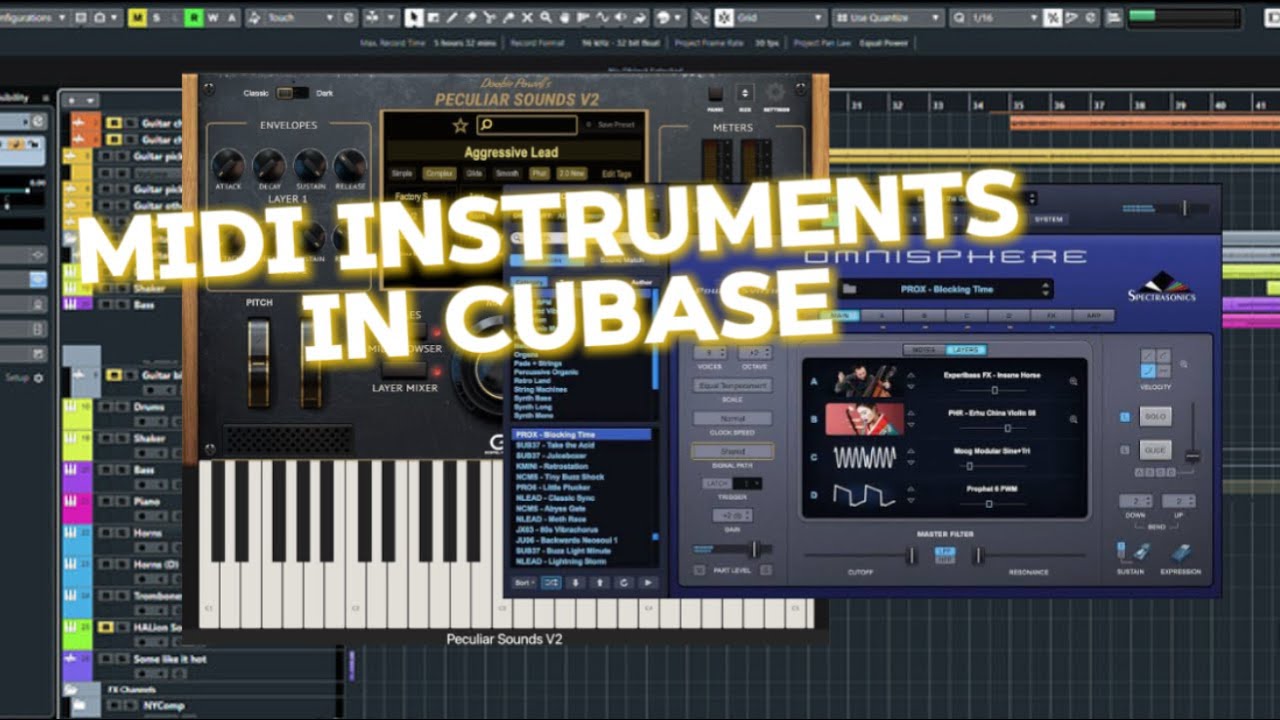The width and height of the screenshot is (1280, 720).
Task: Open the PROX - Blocking Time patch selector
Action: point(947,289)
